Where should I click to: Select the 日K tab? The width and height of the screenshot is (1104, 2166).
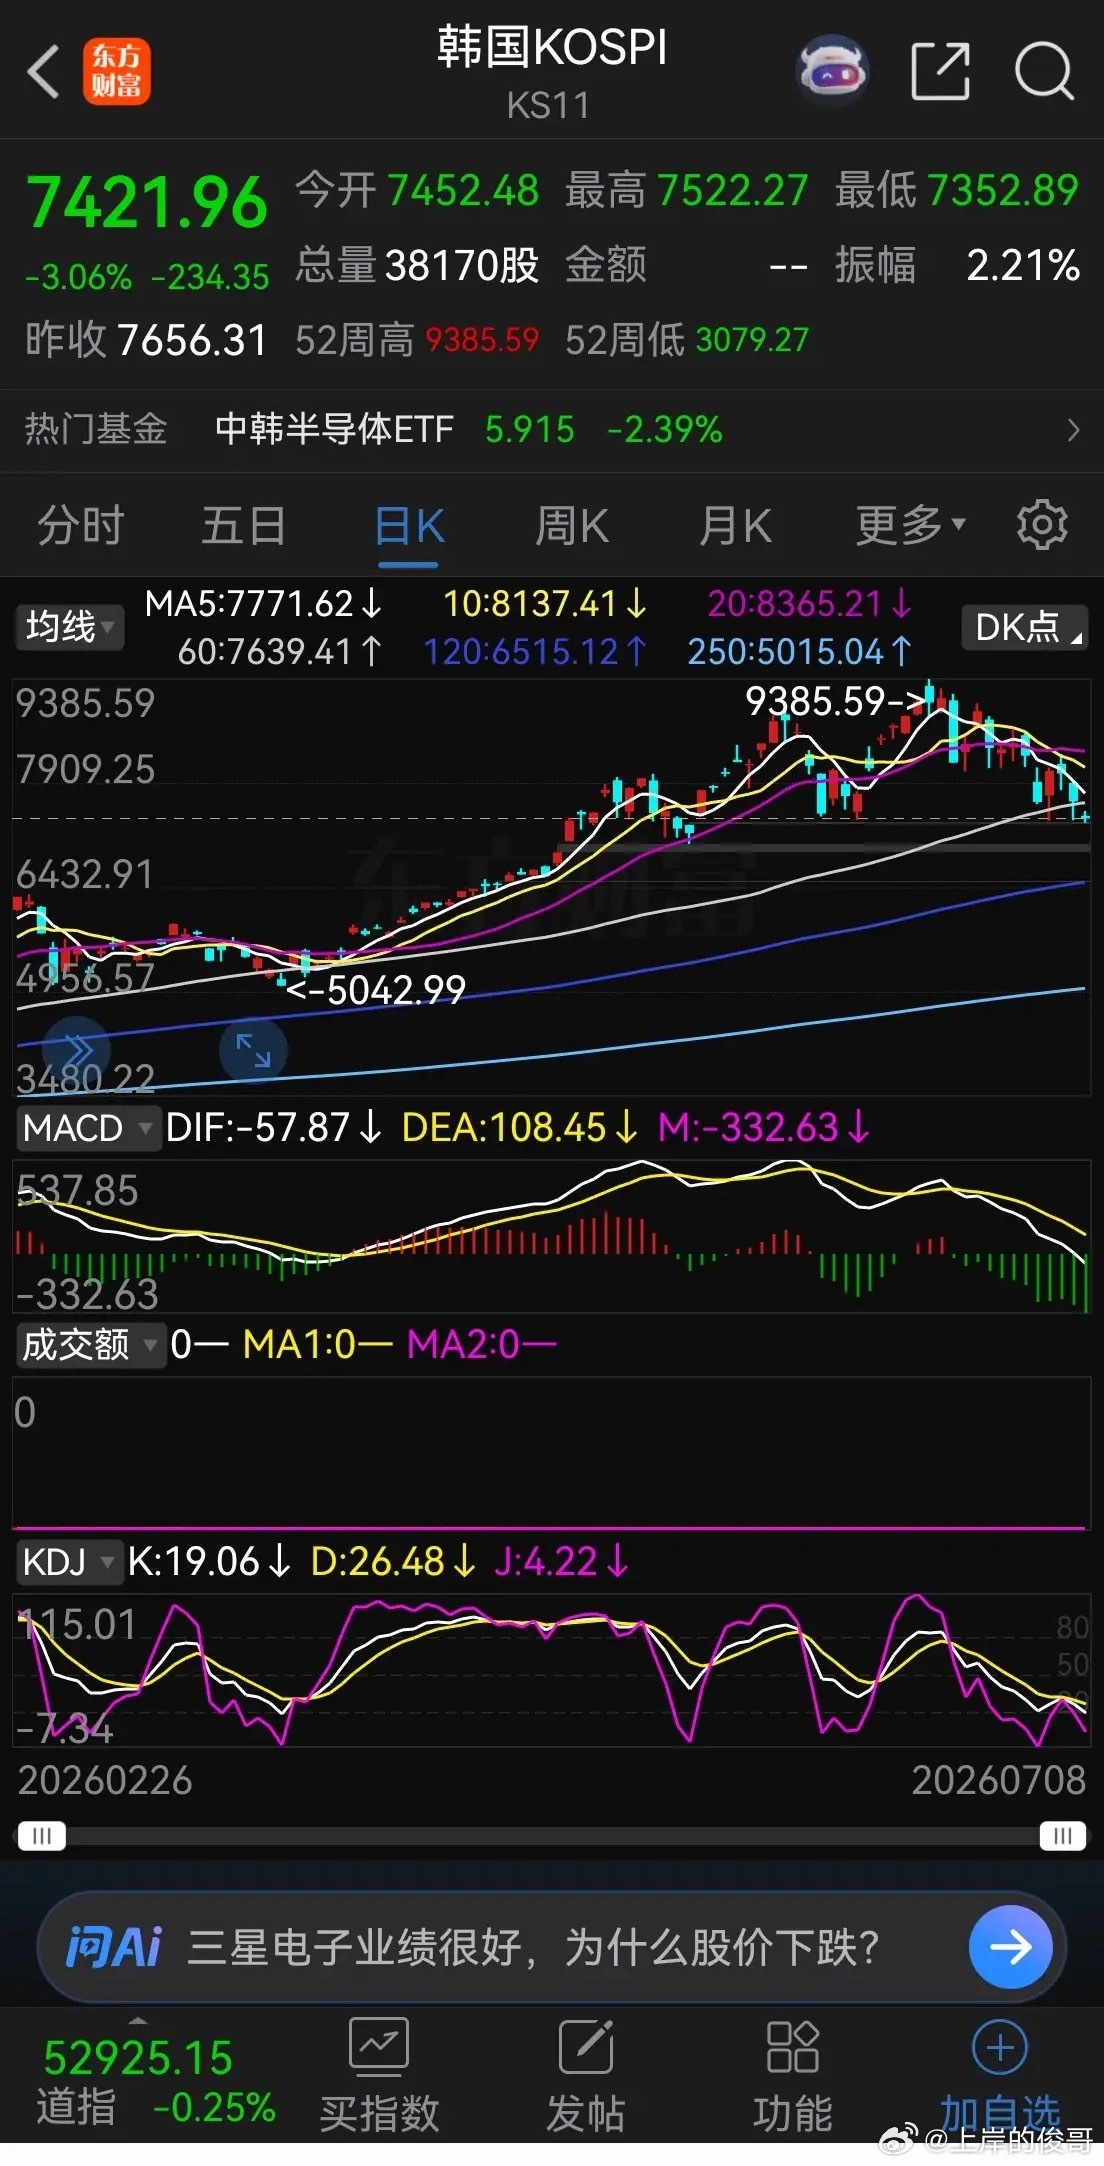click(x=409, y=526)
